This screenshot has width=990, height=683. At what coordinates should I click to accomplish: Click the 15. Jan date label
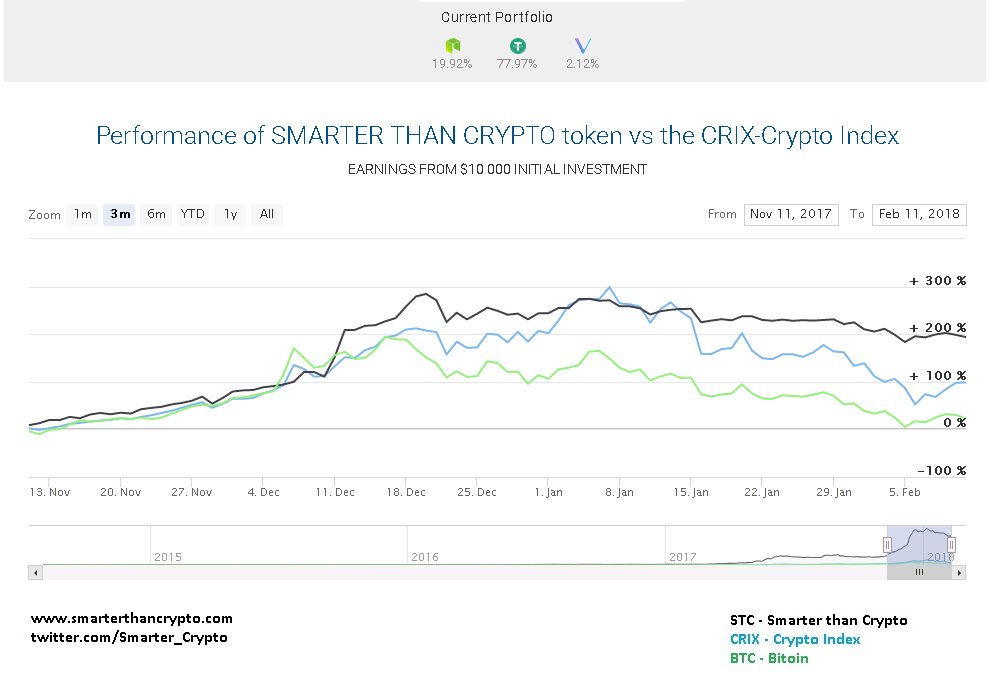691,492
